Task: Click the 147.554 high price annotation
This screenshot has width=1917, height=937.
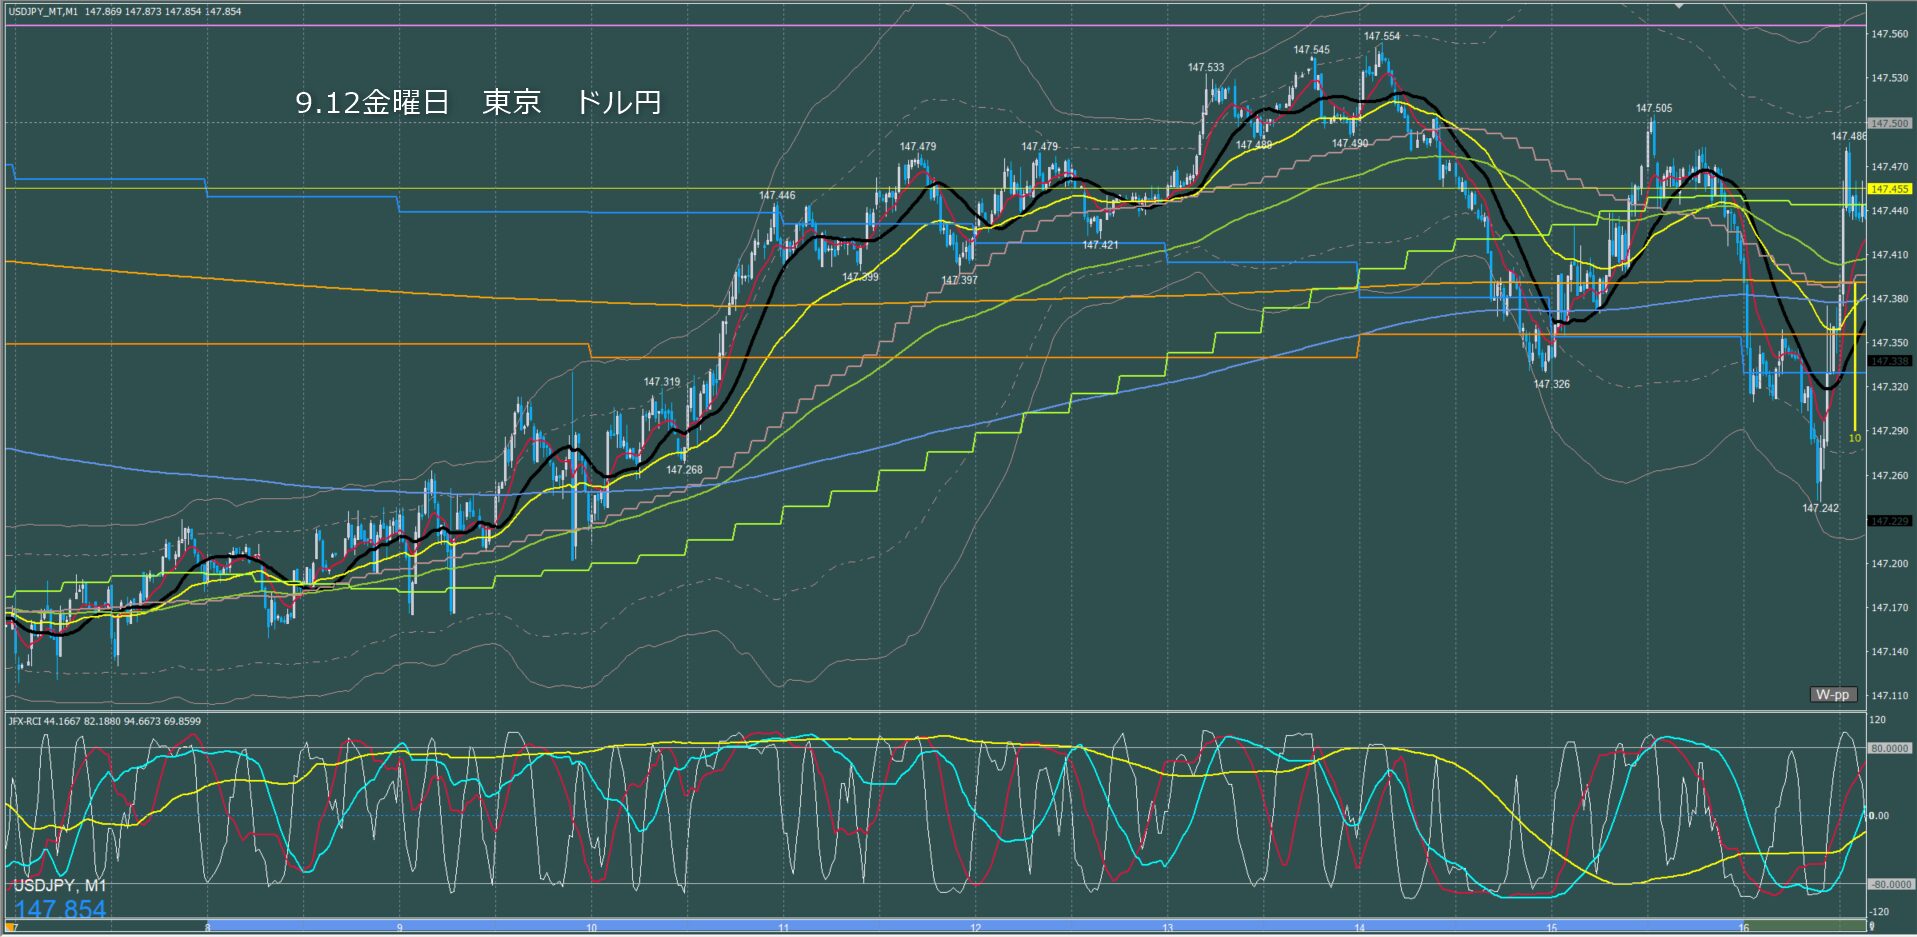Action: click(1382, 36)
